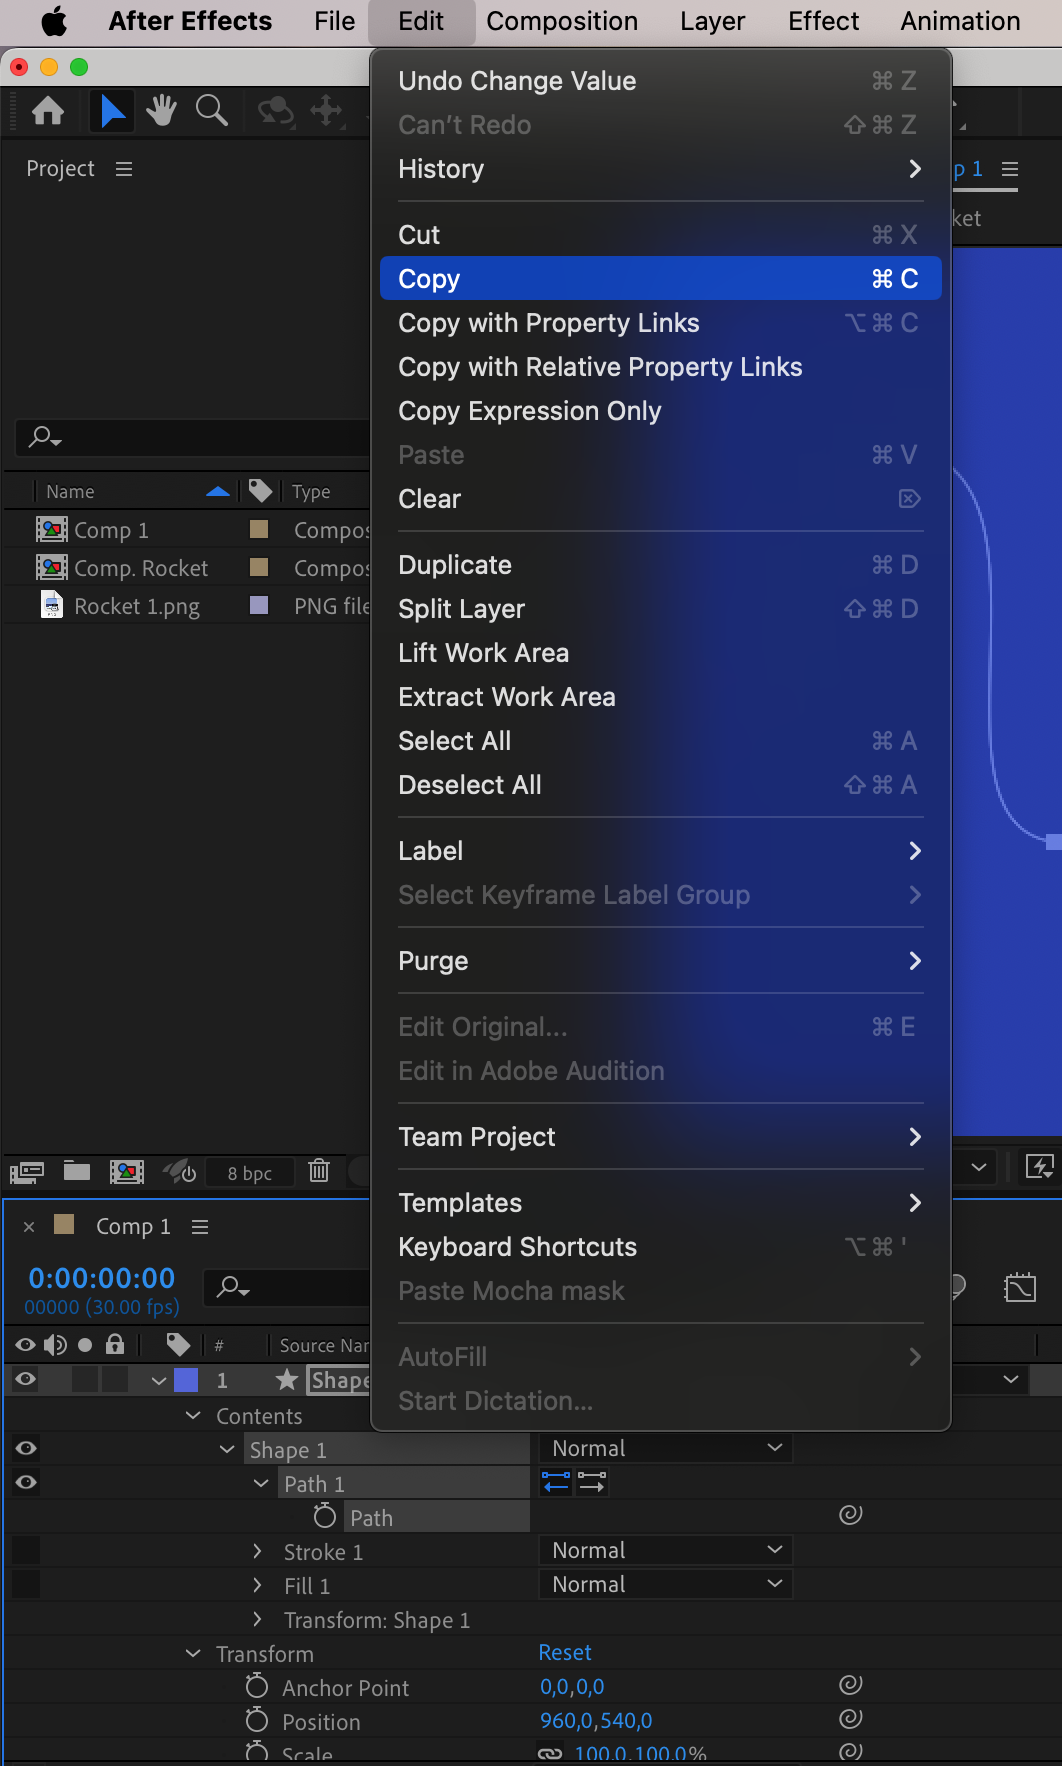Click the pick whip for Position

click(851, 1719)
